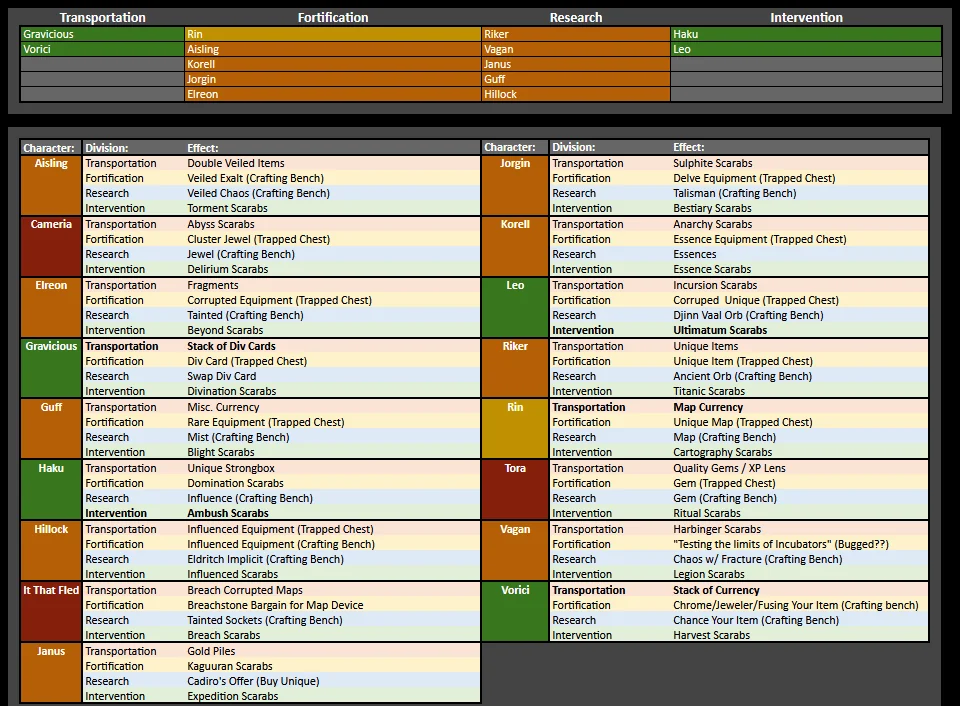Click the Fortification header in the top table
This screenshot has width=960, height=706.
333,17
